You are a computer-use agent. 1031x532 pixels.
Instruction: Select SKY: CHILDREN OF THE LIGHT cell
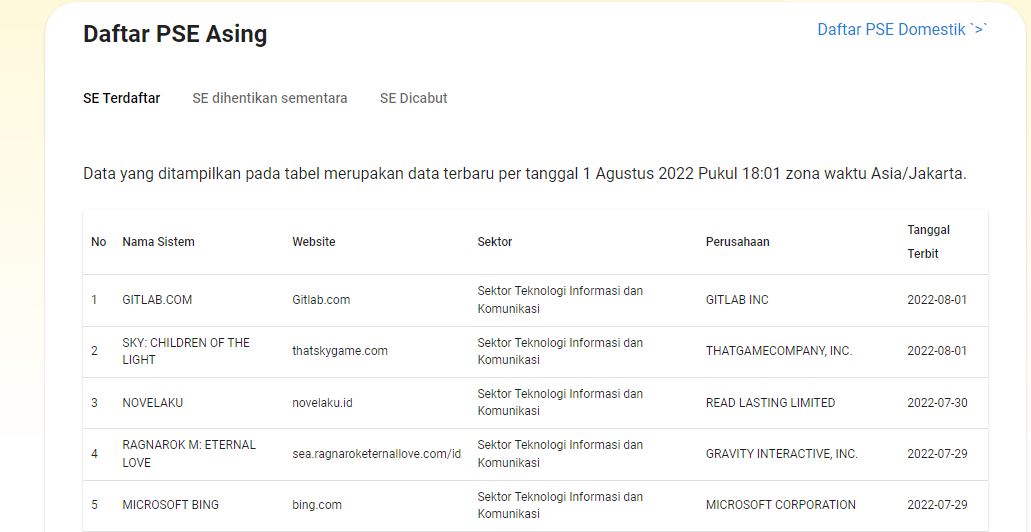[186, 351]
